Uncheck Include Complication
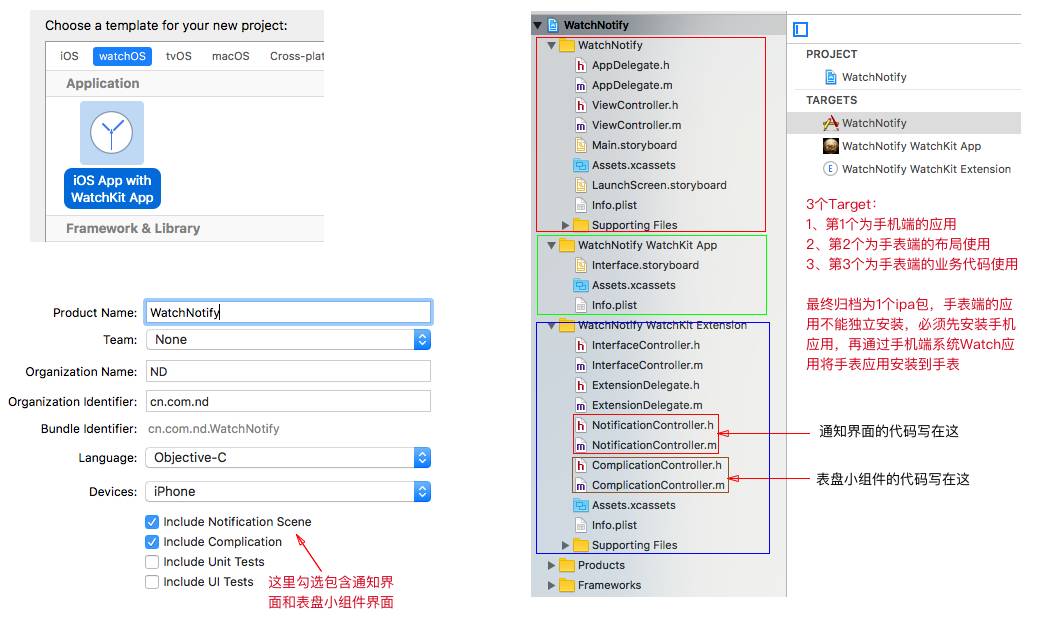 click(x=152, y=542)
